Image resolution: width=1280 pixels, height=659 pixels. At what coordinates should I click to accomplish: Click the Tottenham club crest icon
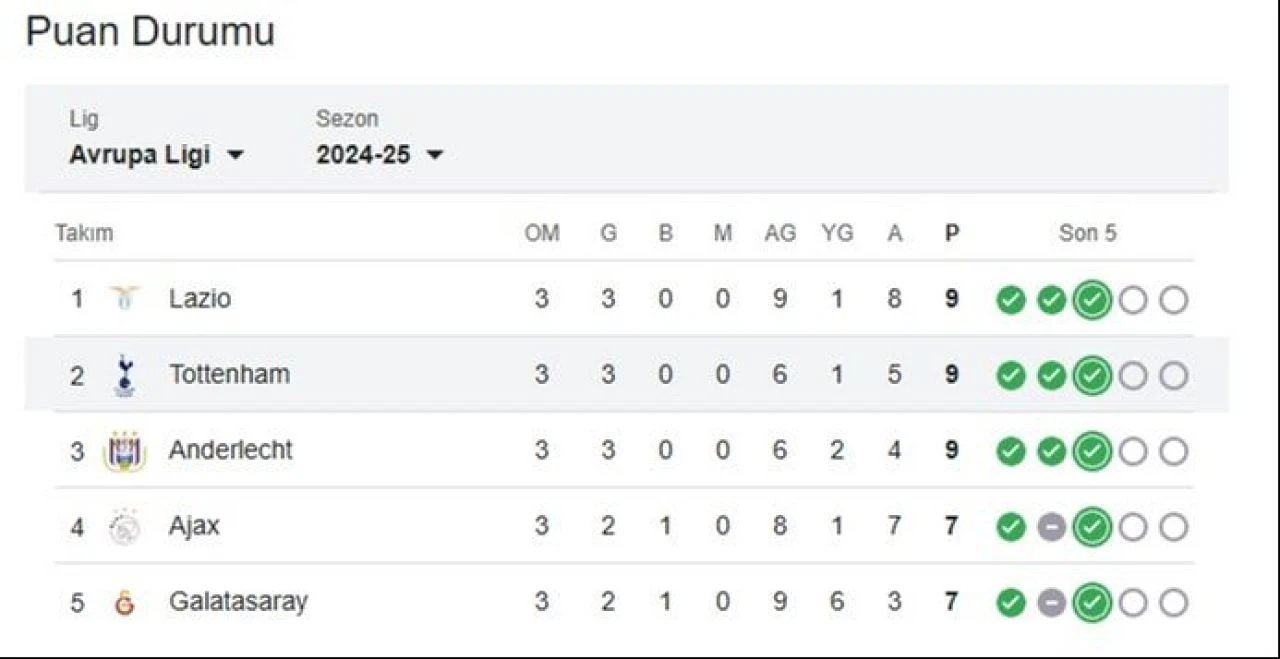tap(125, 374)
